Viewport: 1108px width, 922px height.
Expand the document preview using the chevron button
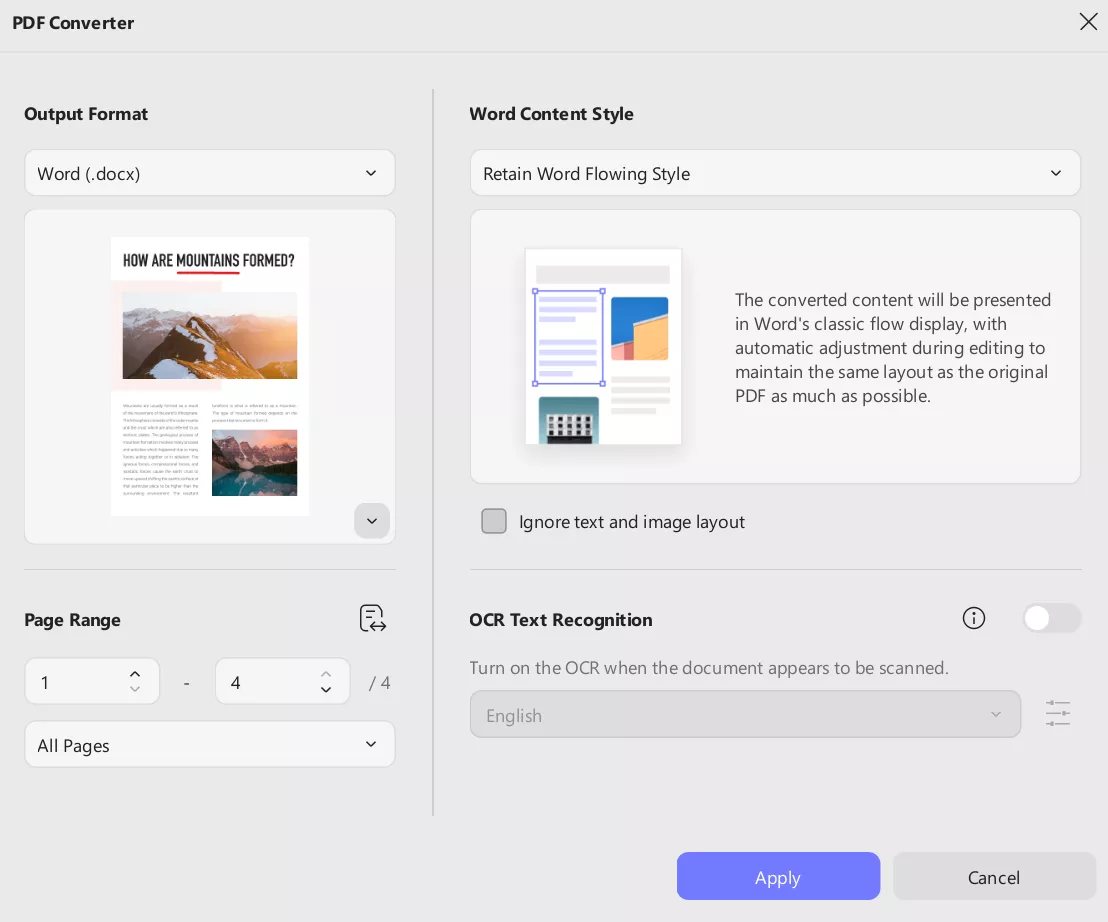[372, 521]
